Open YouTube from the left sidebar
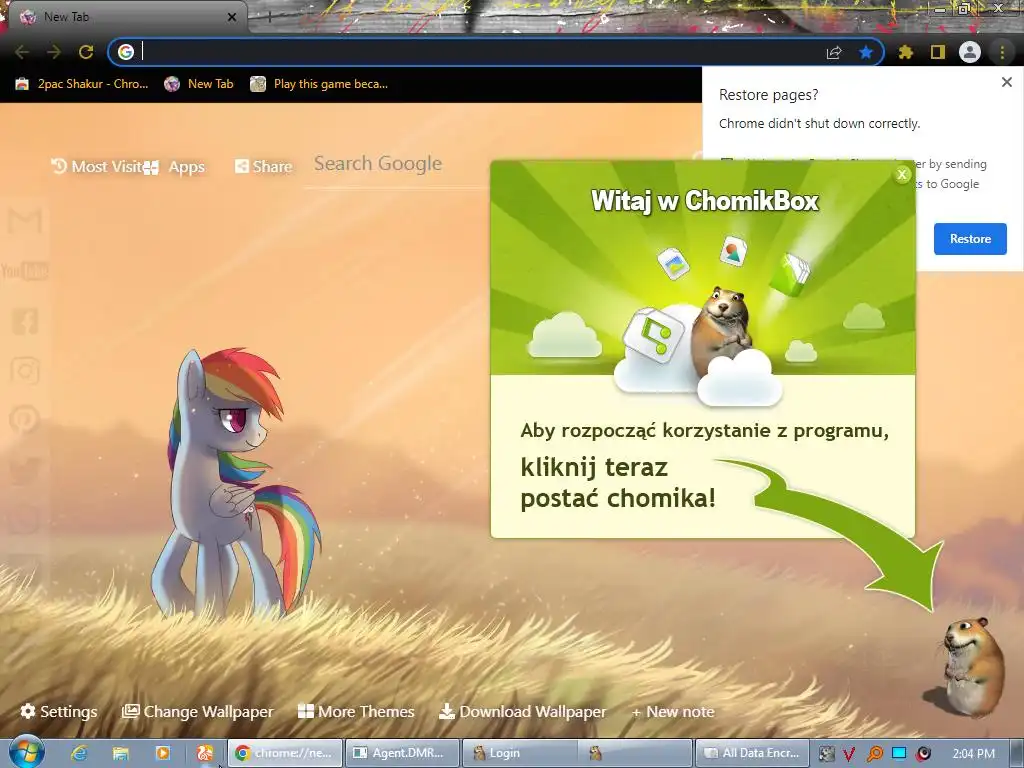Screen dimensions: 1024x768 click(x=25, y=270)
